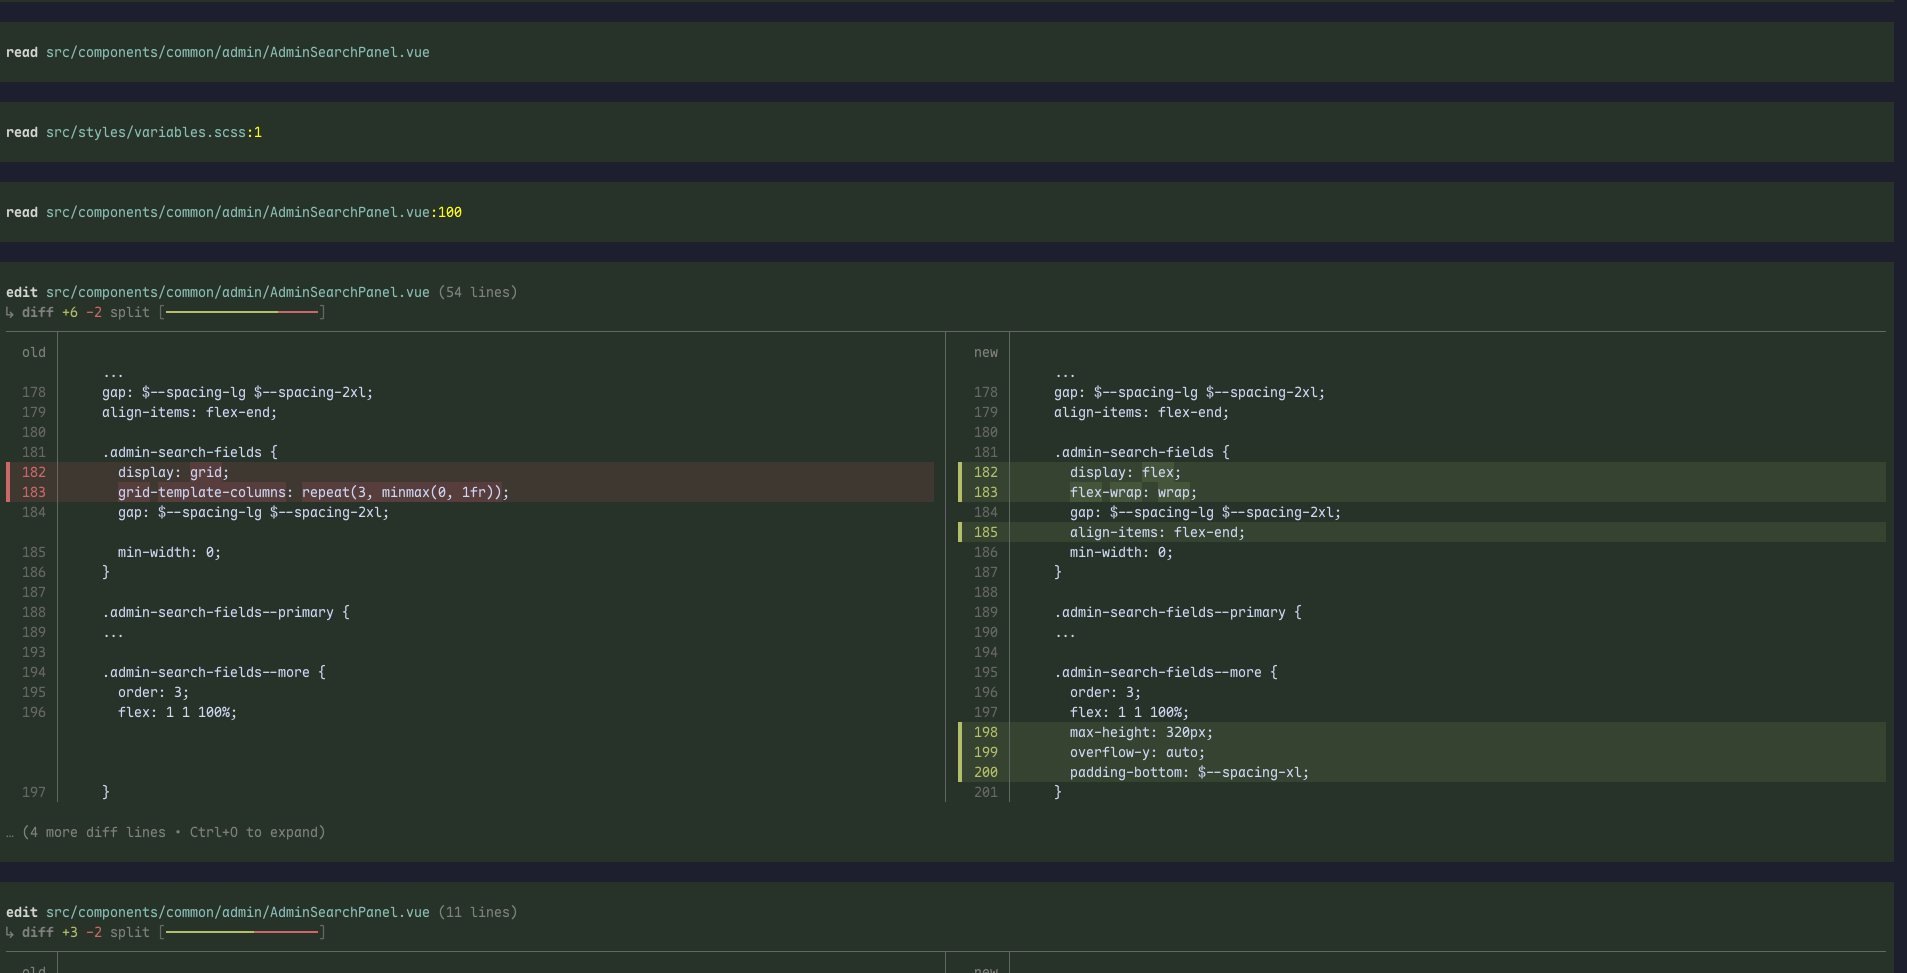Select removed line "grid-template-columns: repeat(3, minmax(0, 1fr));"
1907x973 pixels.
tap(314, 492)
